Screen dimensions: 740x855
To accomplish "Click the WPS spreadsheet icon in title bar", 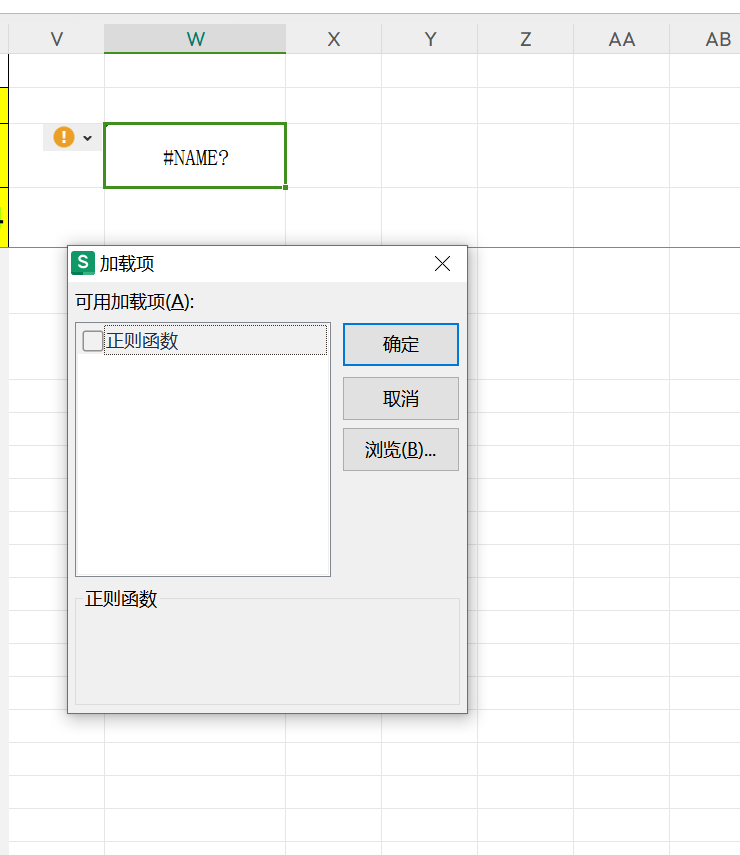I will pyautogui.click(x=83, y=263).
